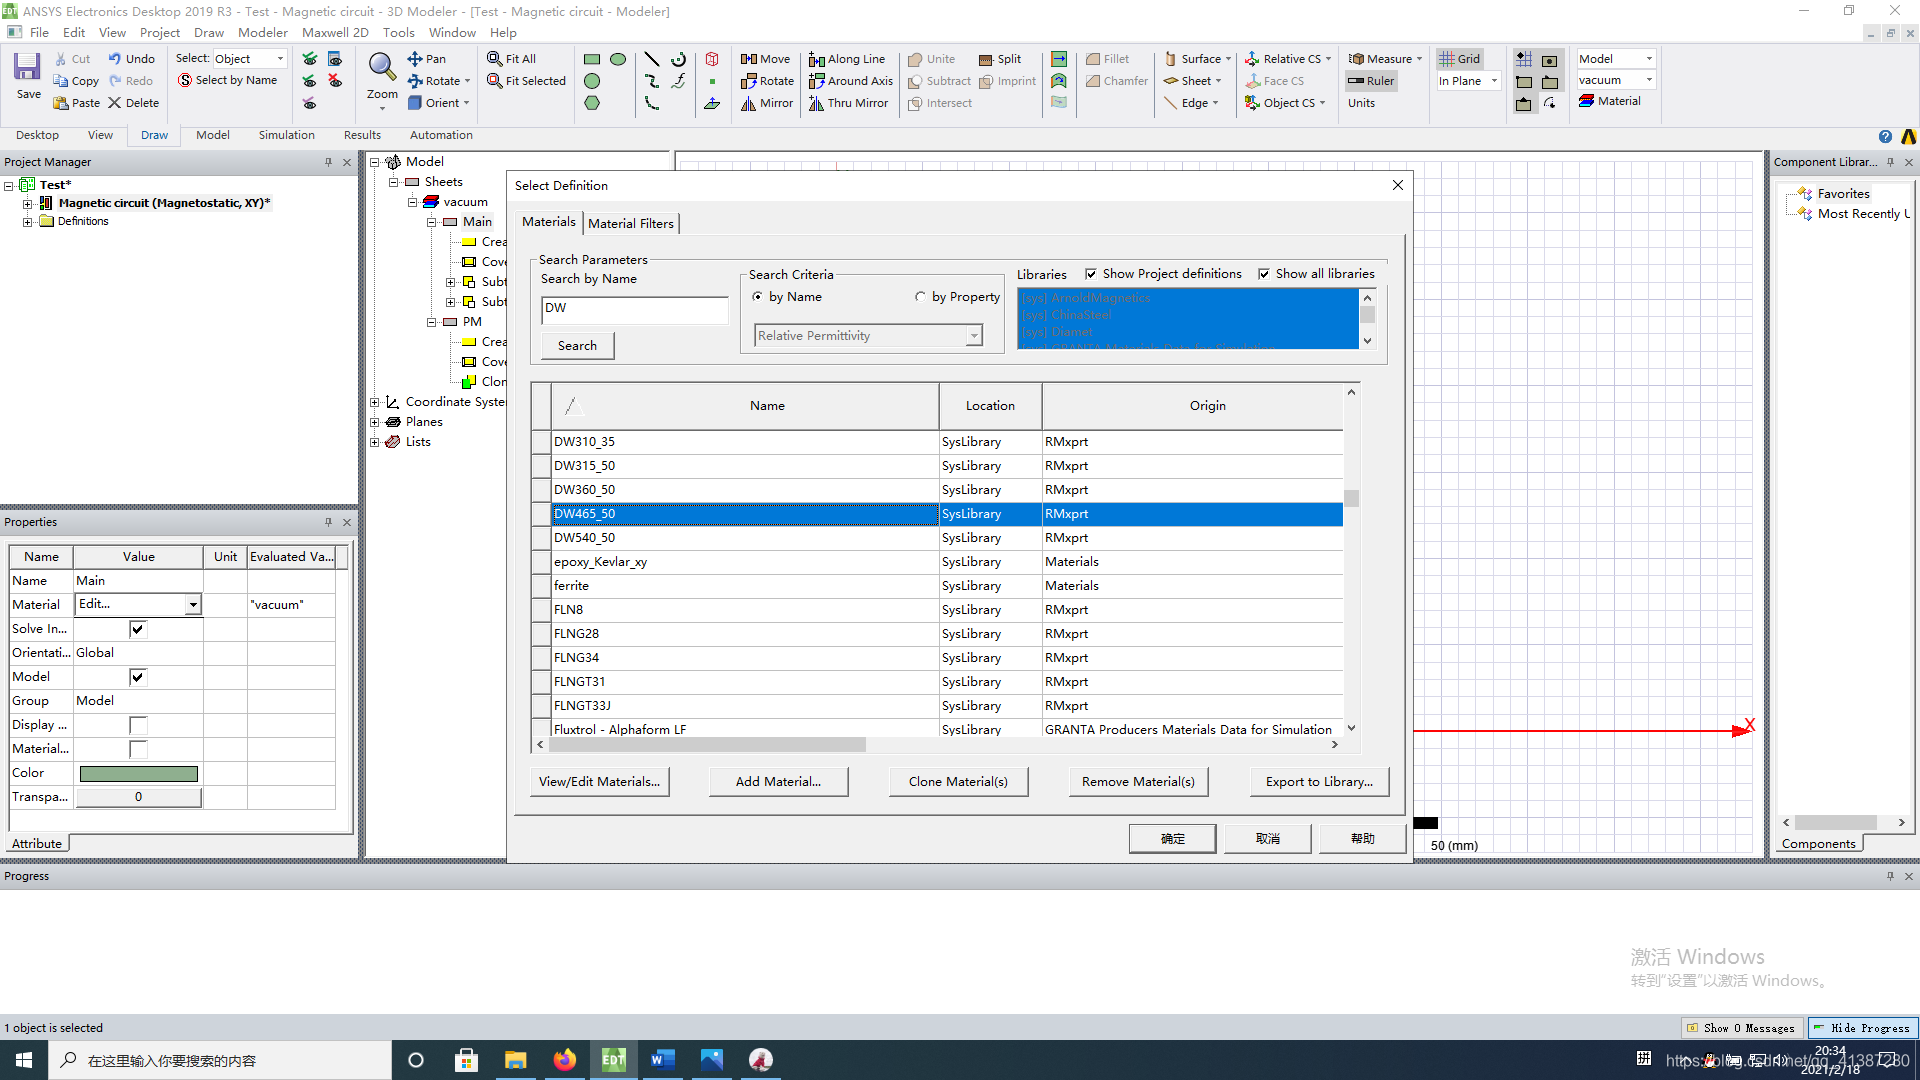Expand the Coordinate Systems tree node

[x=375, y=402]
